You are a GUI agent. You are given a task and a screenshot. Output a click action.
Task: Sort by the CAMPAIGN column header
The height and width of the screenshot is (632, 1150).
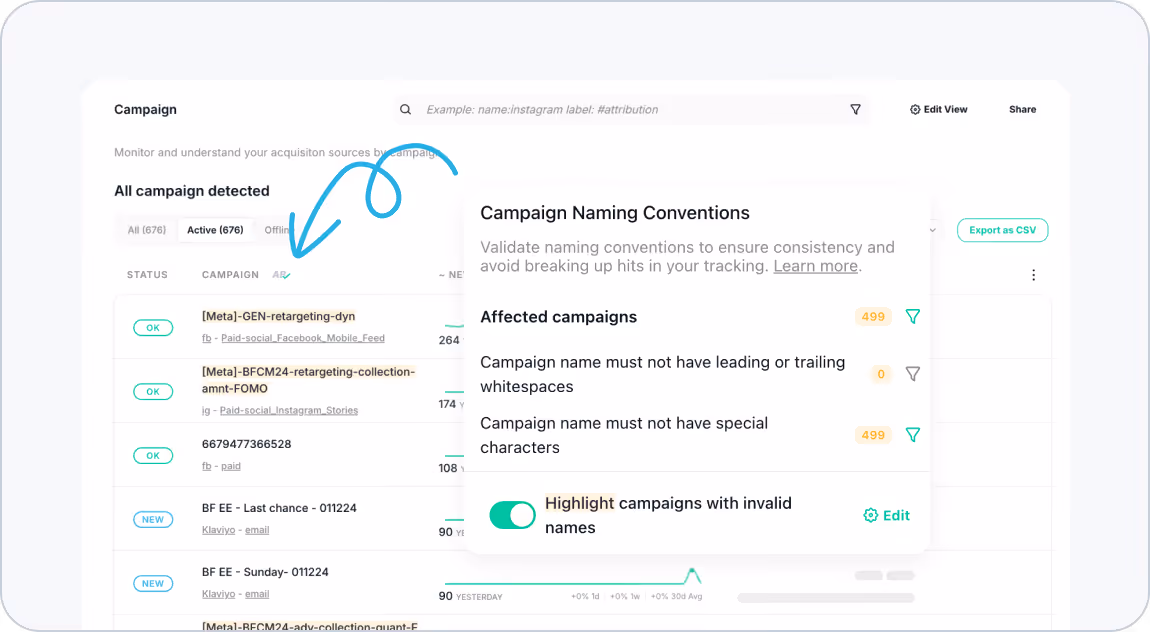point(230,275)
